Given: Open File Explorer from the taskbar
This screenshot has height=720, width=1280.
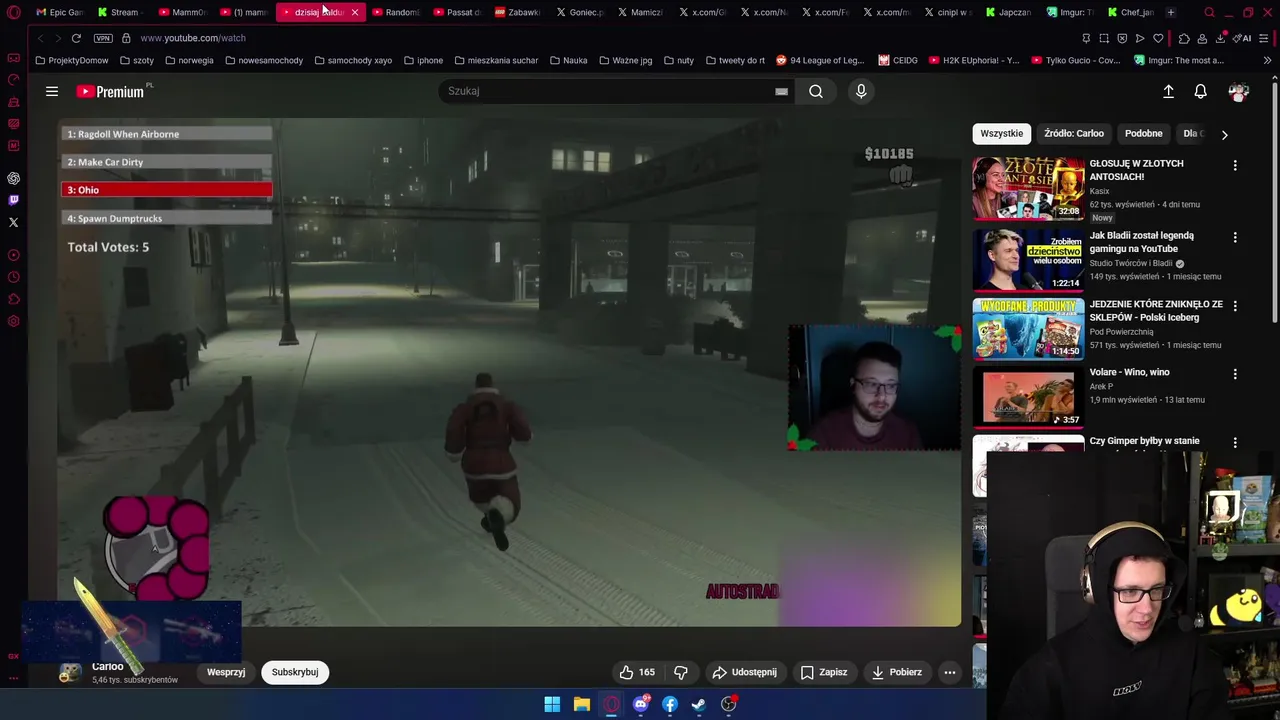Looking at the screenshot, I should 581,704.
